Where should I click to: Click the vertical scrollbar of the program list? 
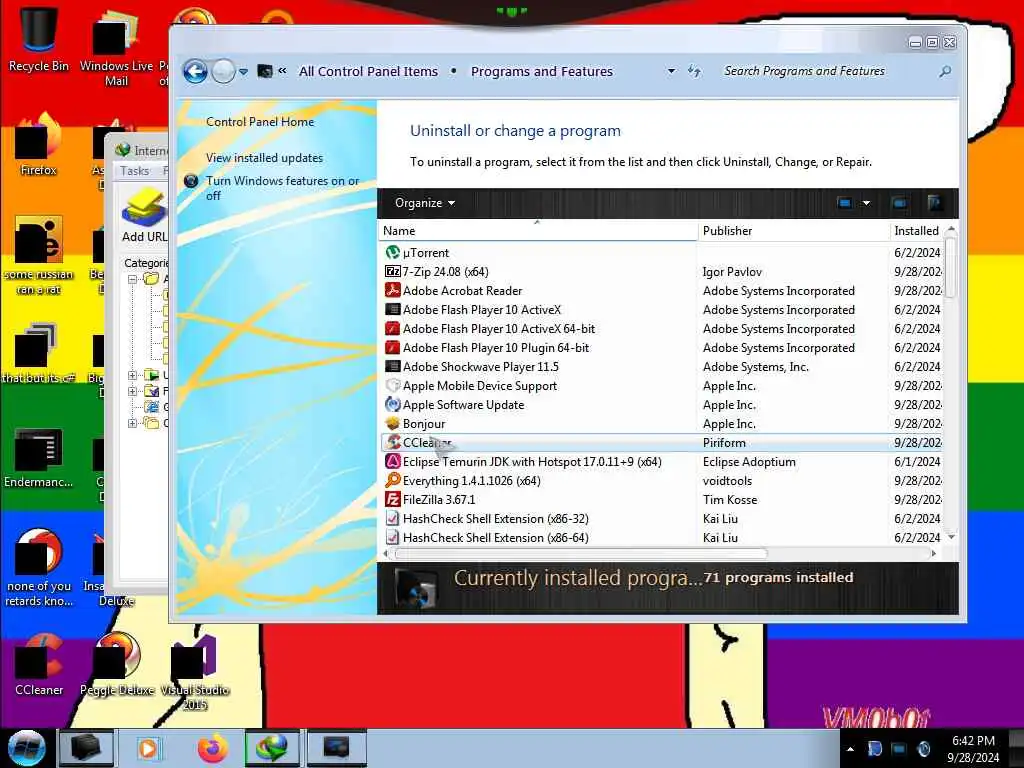coord(951,268)
